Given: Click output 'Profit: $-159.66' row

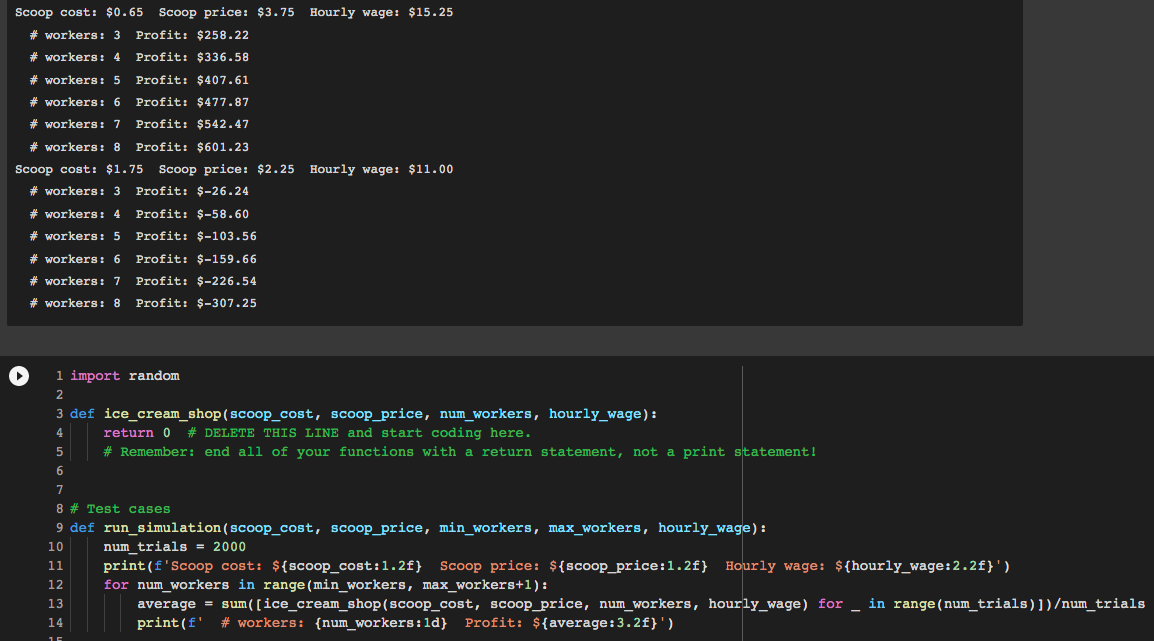Looking at the screenshot, I should click(144, 259).
